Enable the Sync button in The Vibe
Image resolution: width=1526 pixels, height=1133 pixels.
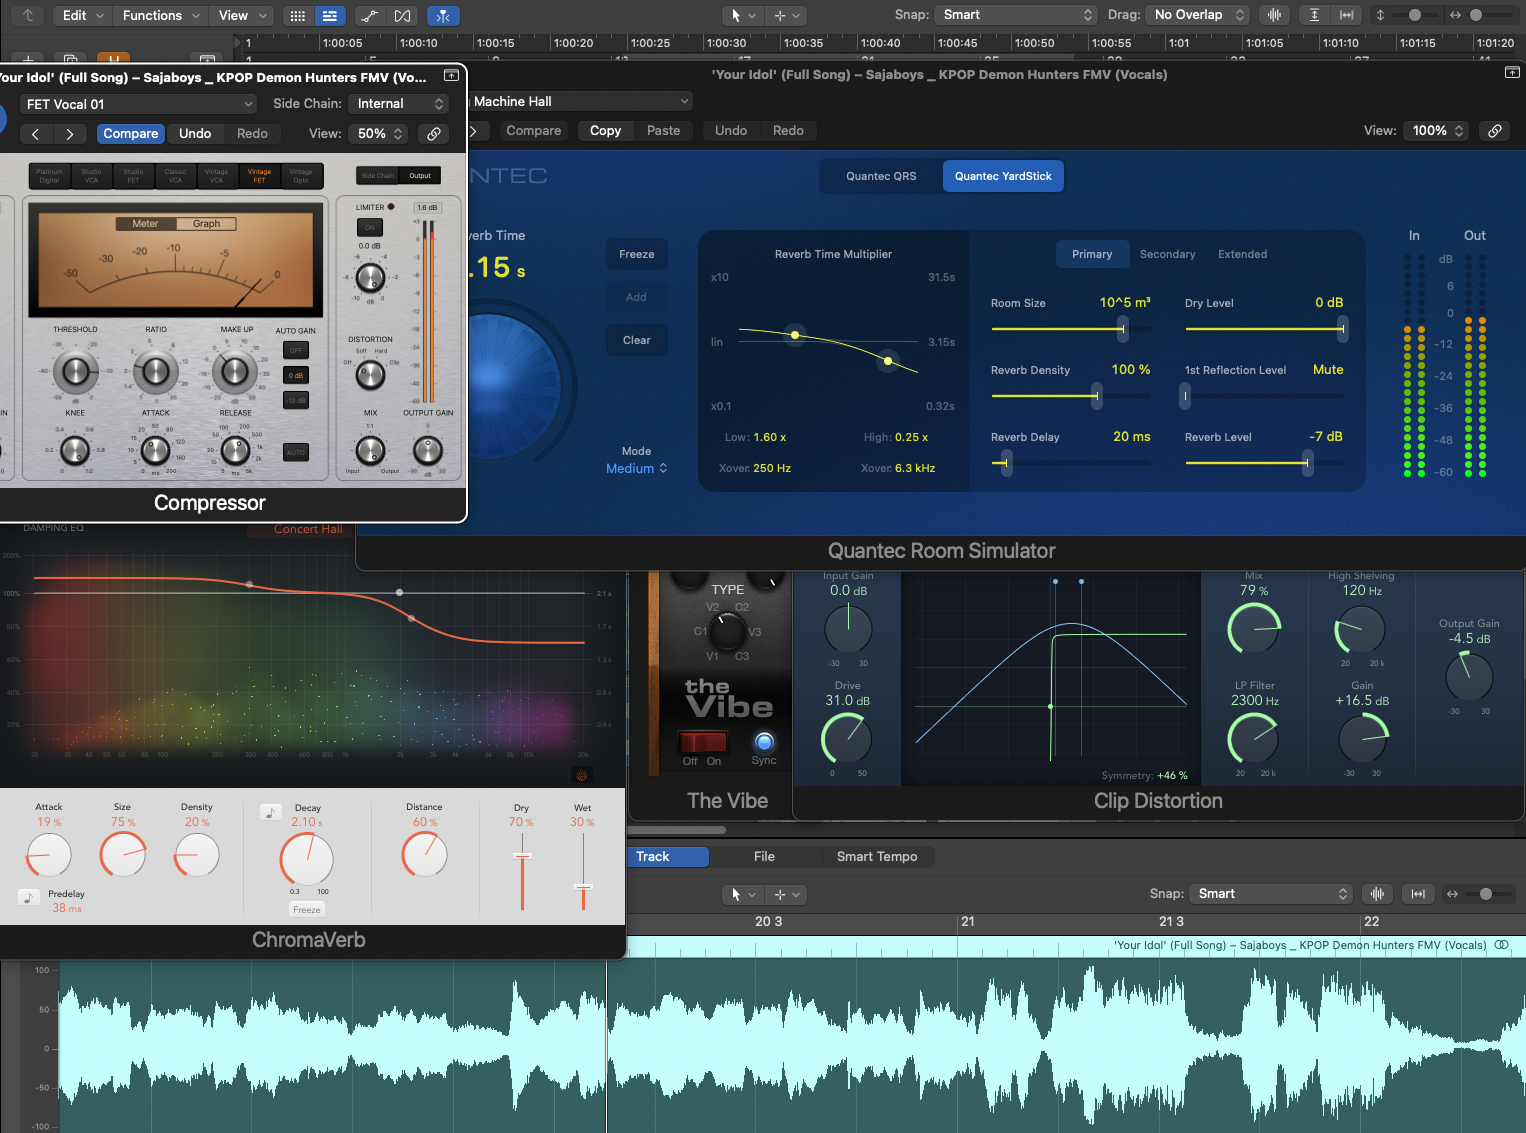tap(764, 742)
